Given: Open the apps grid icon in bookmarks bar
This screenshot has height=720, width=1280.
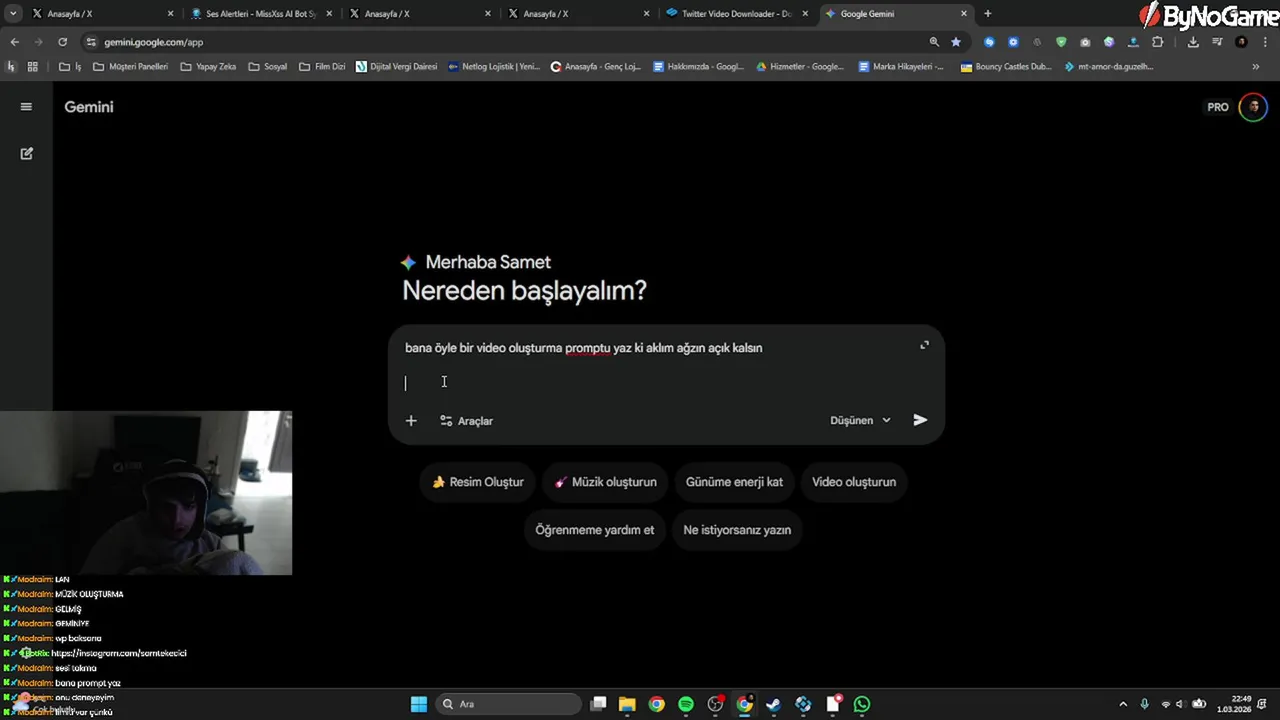Looking at the screenshot, I should click(33, 67).
